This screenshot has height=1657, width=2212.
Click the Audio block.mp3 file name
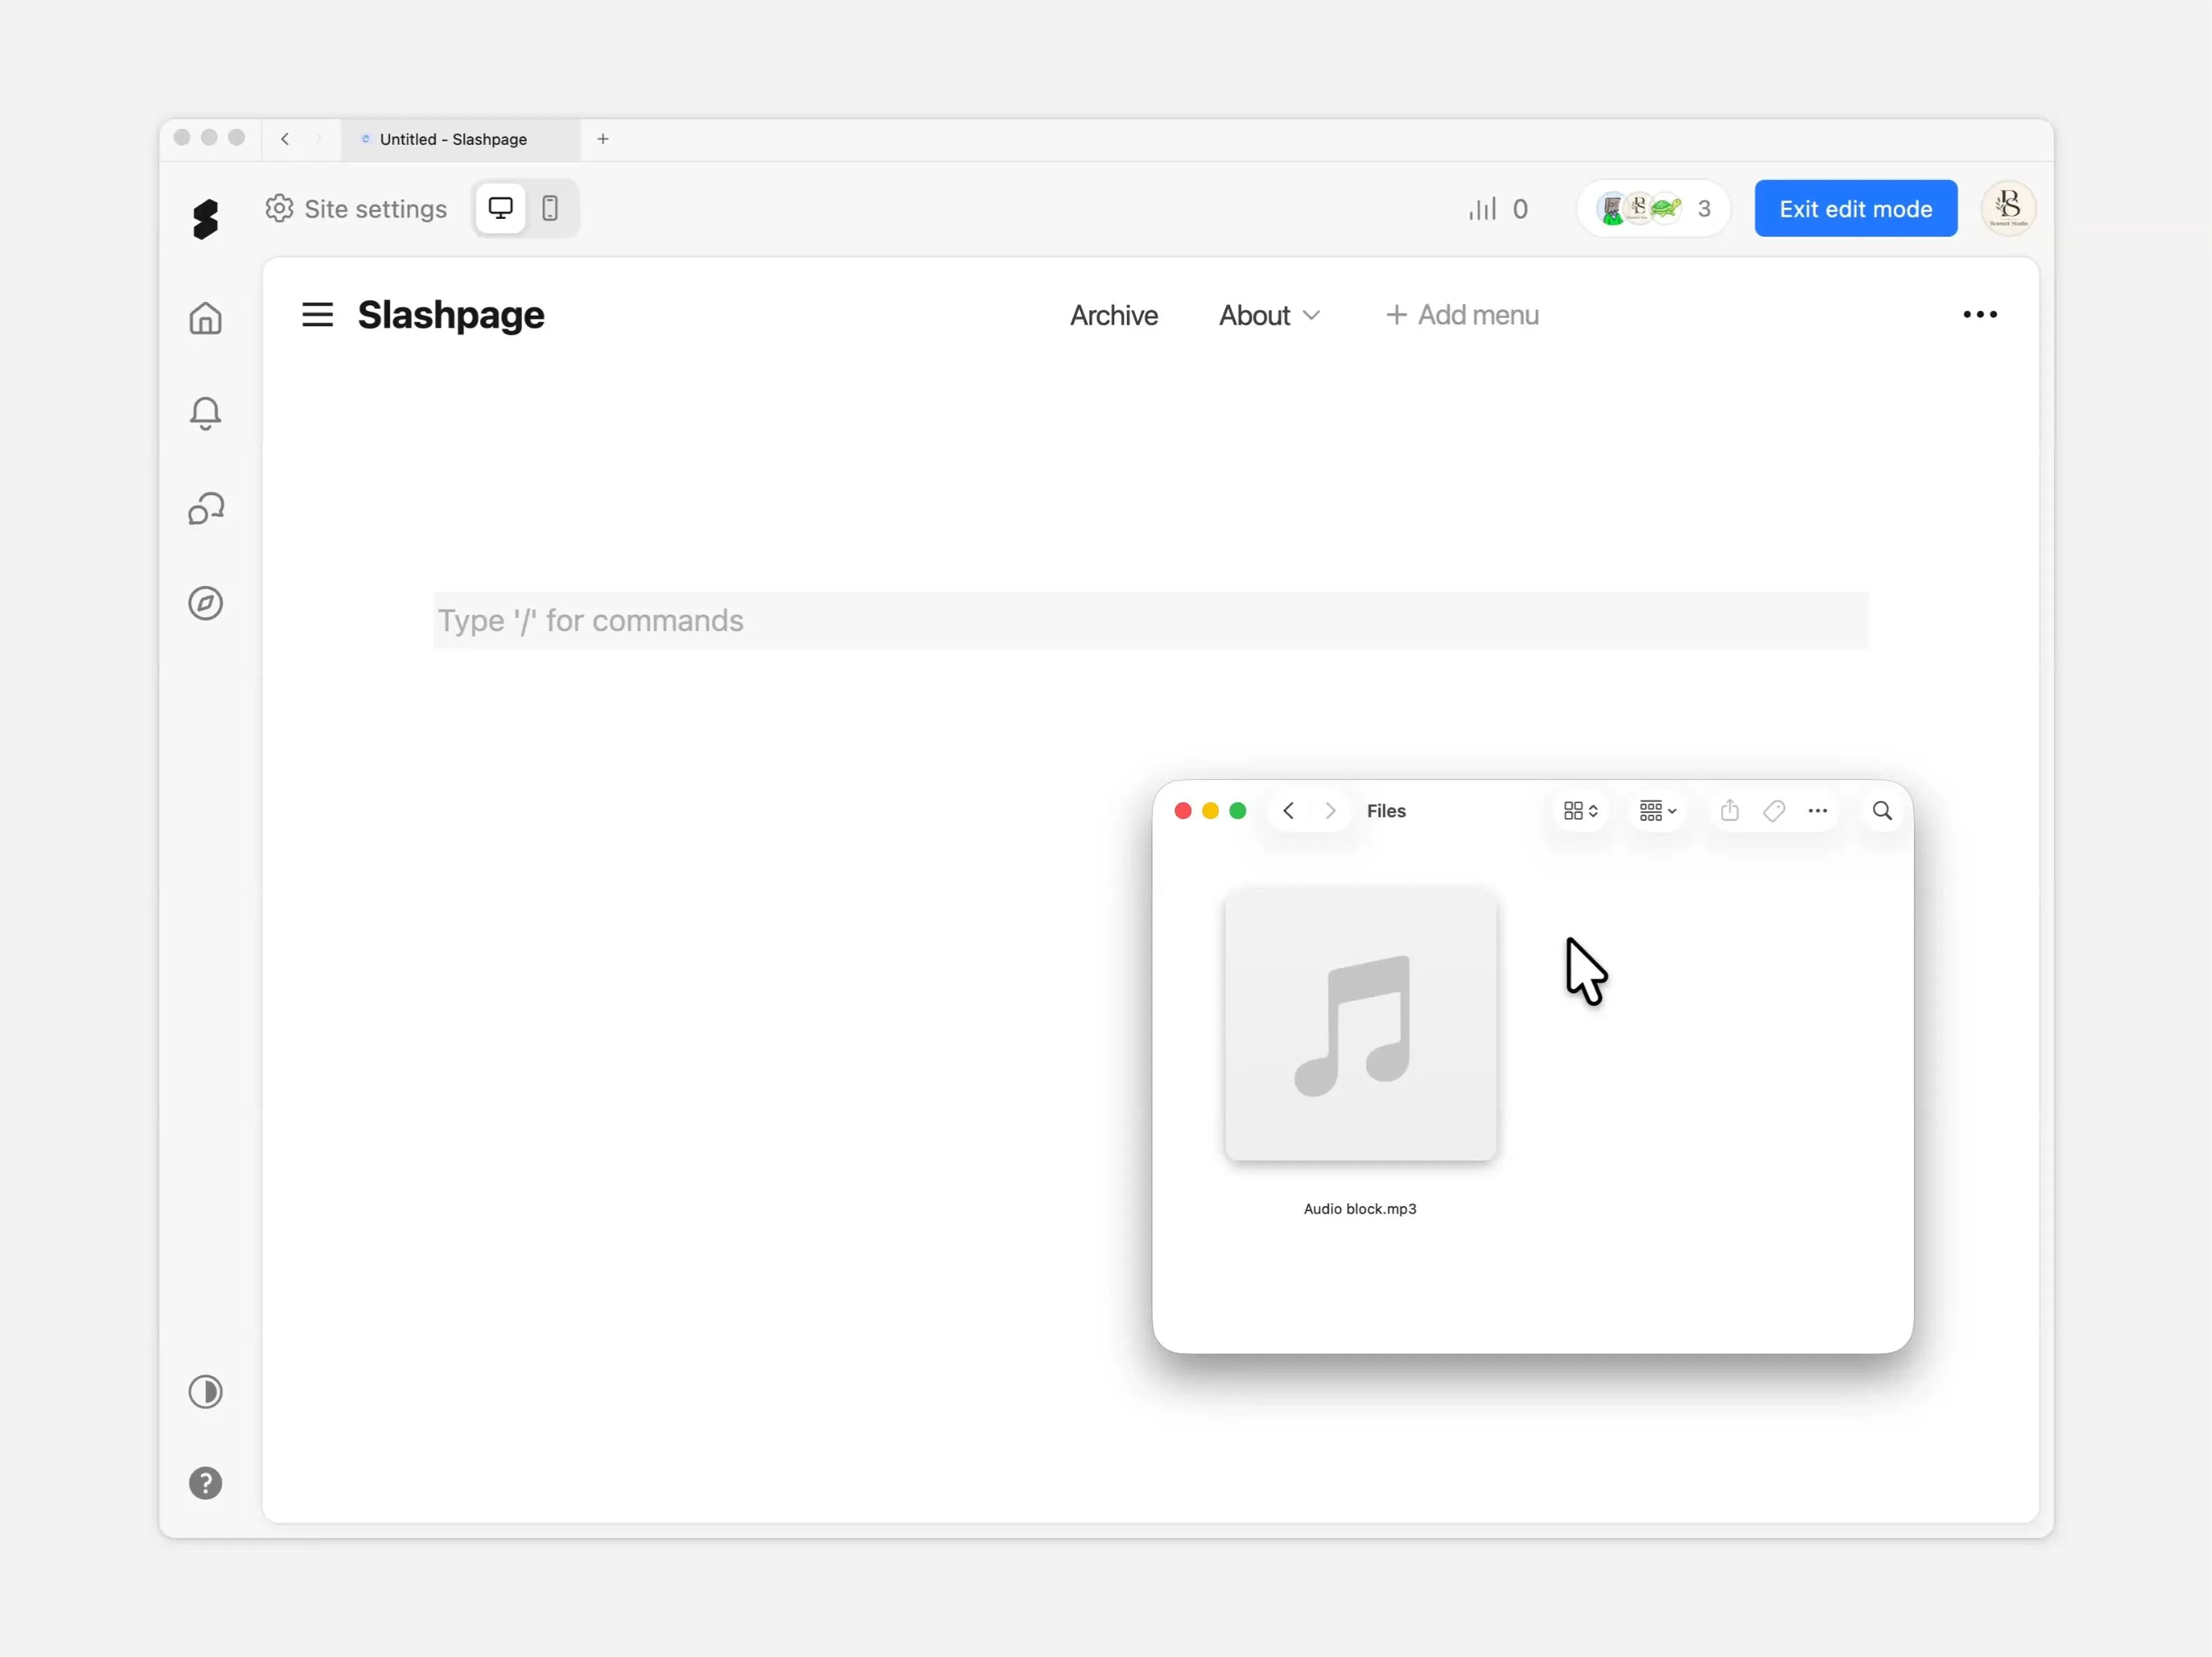click(x=1360, y=1209)
